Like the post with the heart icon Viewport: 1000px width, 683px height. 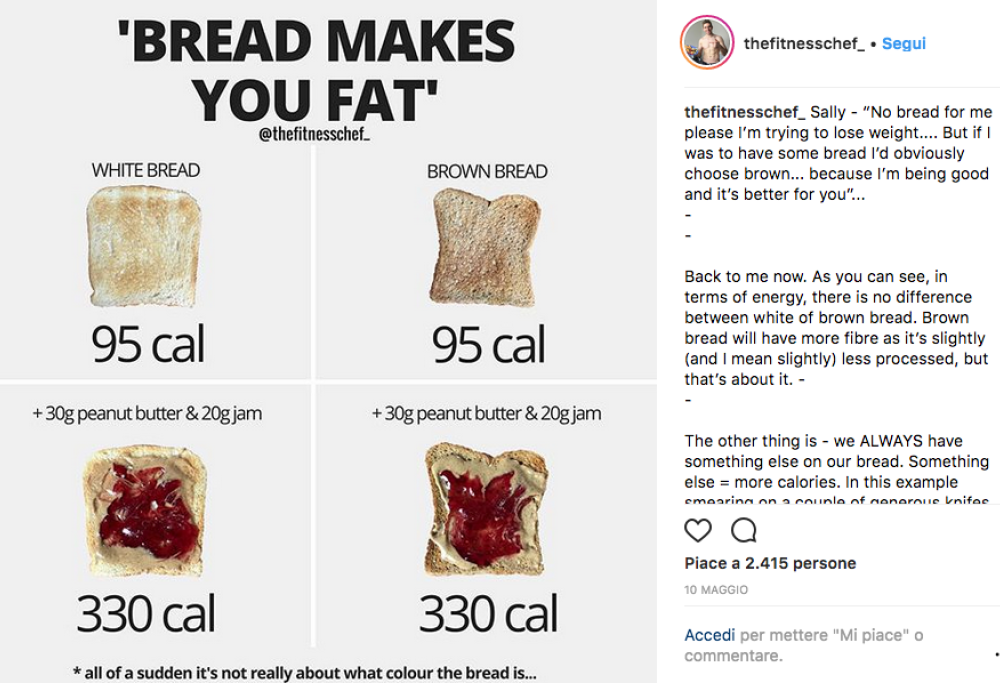(x=698, y=530)
